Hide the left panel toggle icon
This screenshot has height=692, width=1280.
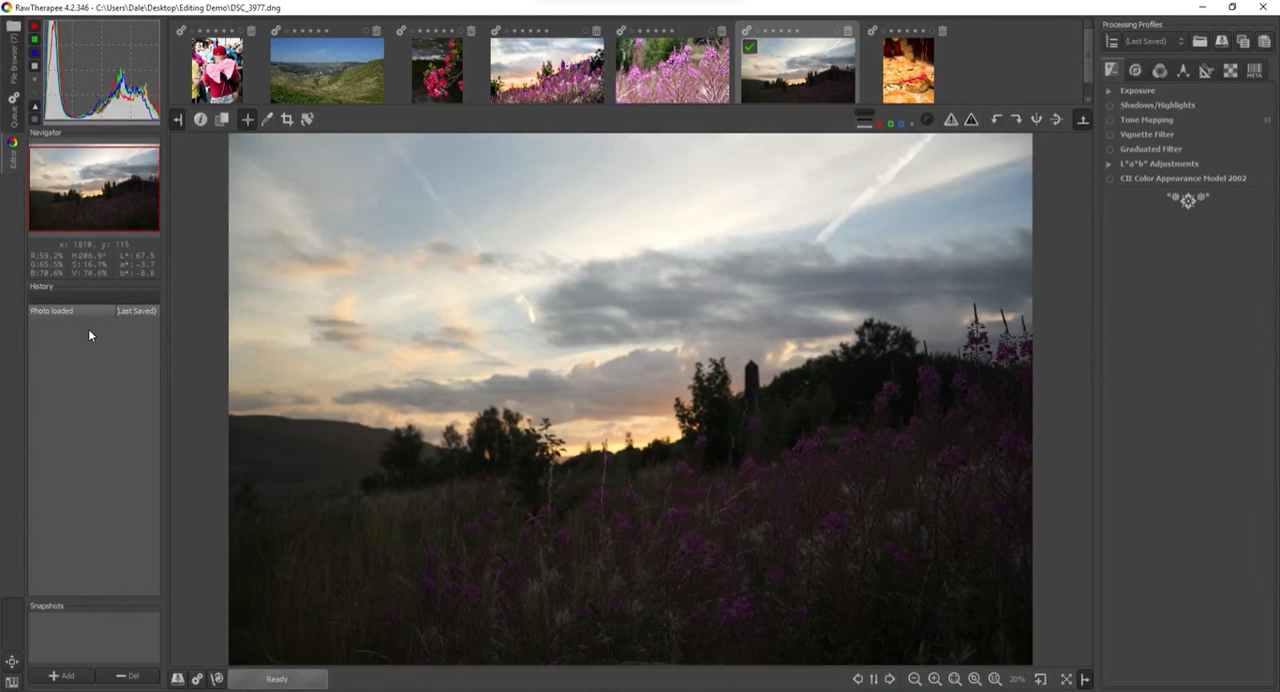pos(178,119)
